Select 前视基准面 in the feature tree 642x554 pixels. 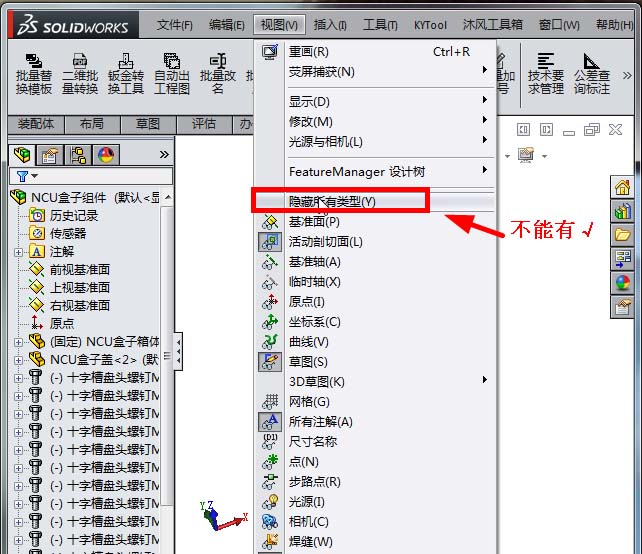tap(80, 270)
